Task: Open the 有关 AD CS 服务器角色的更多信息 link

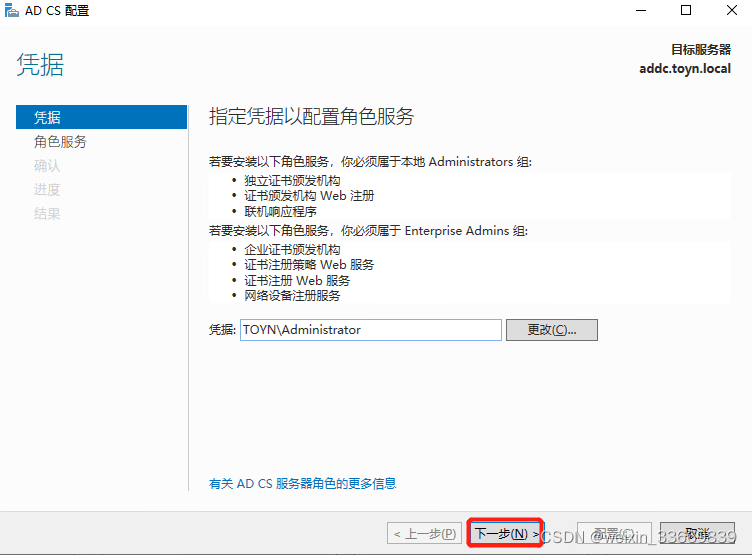Action: click(303, 483)
